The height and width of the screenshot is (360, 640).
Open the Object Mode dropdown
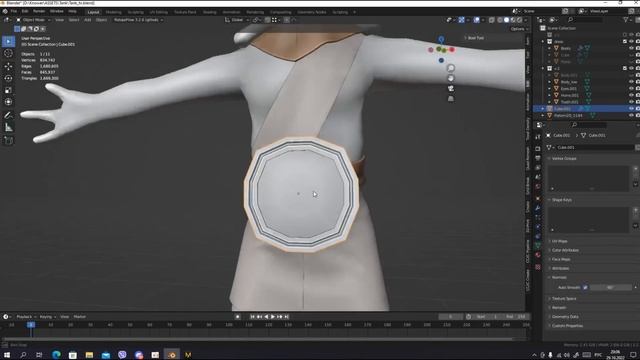(x=33, y=20)
